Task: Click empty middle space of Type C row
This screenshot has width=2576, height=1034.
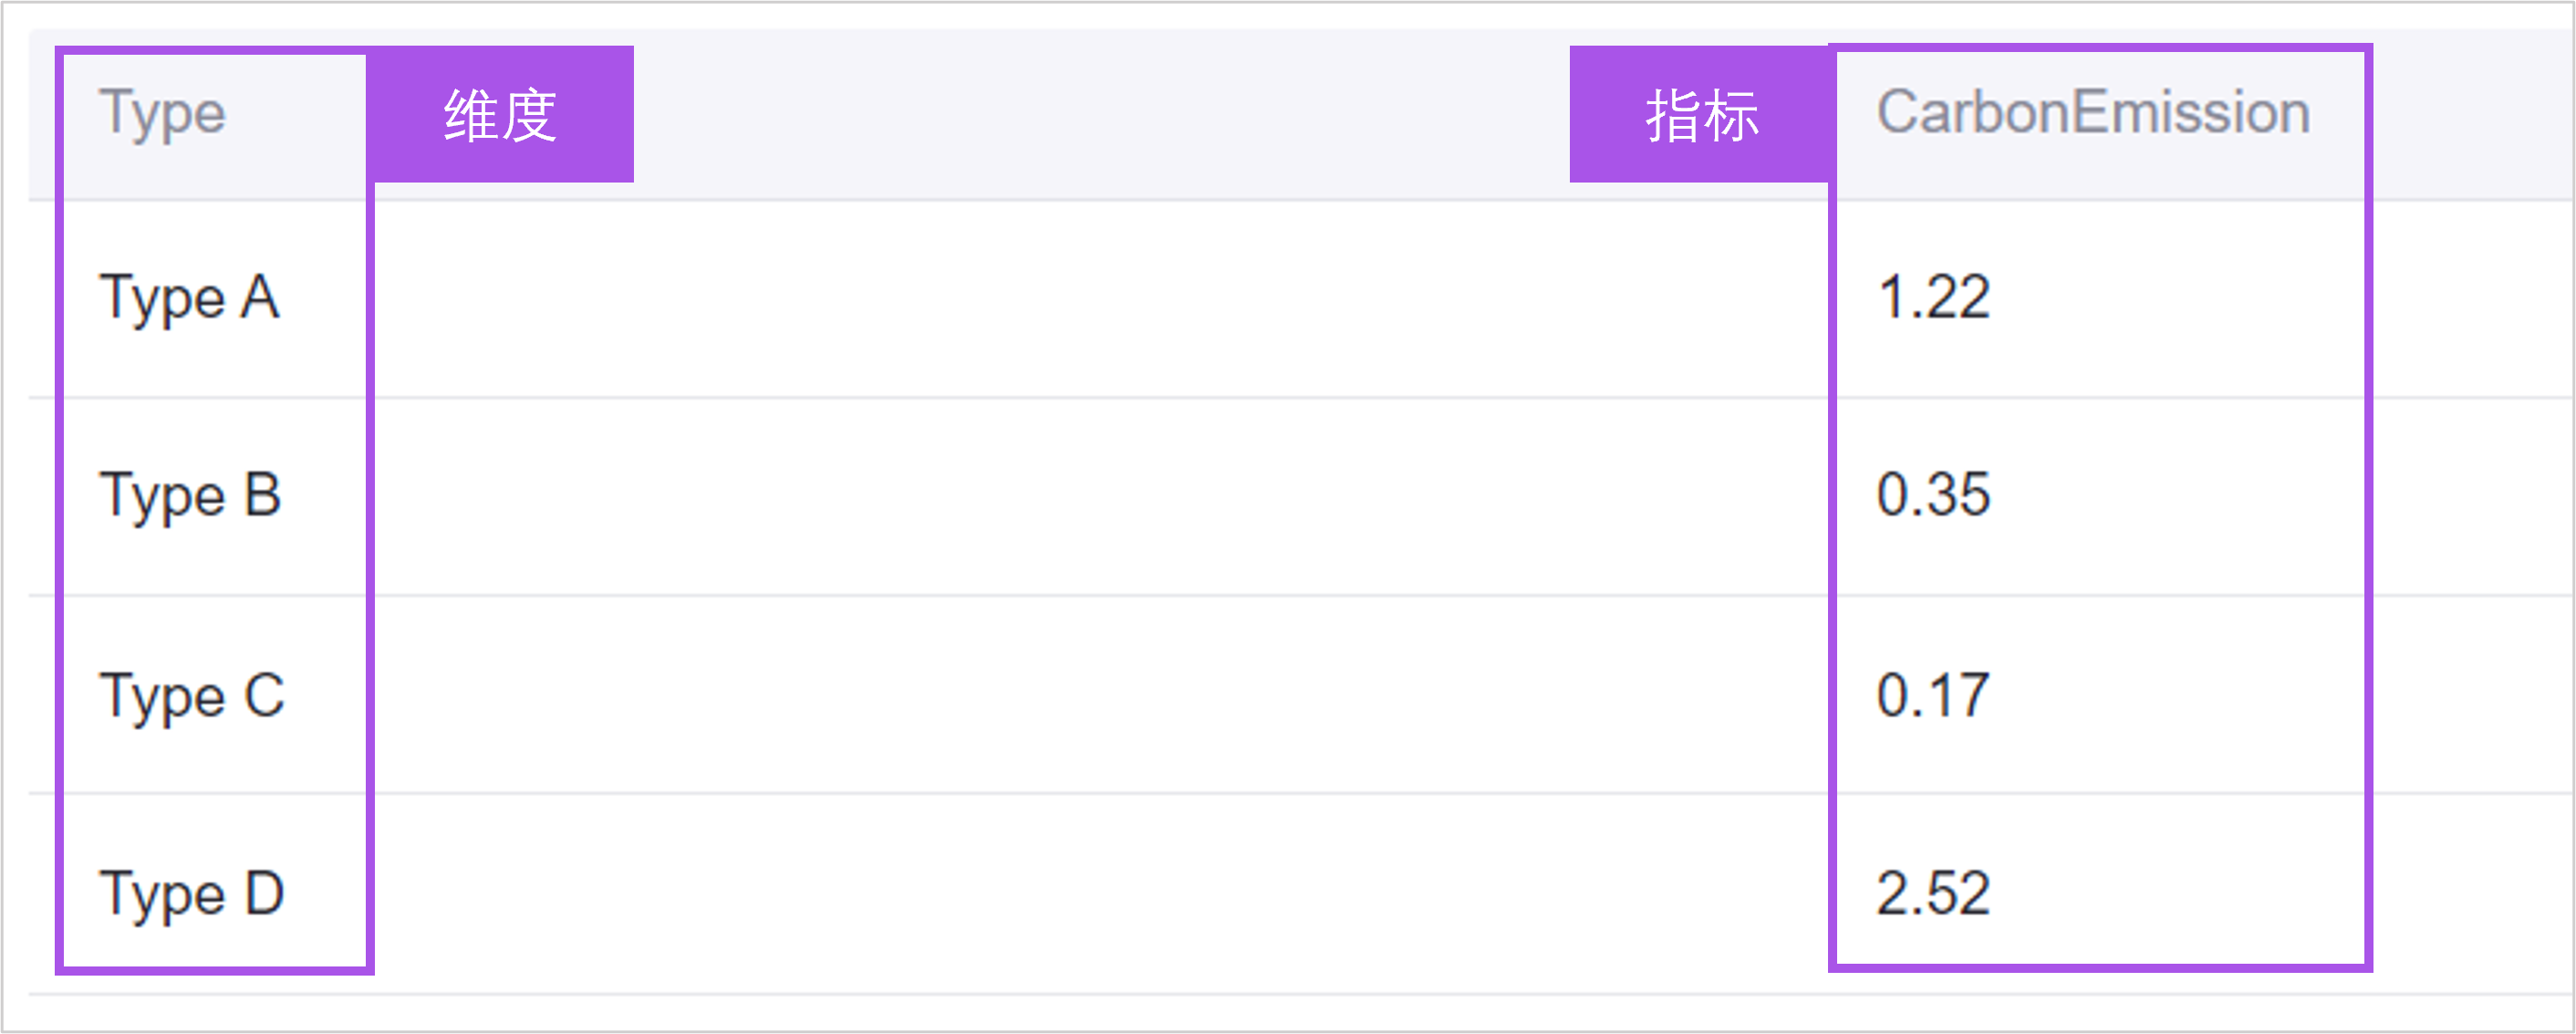Action: (1100, 696)
